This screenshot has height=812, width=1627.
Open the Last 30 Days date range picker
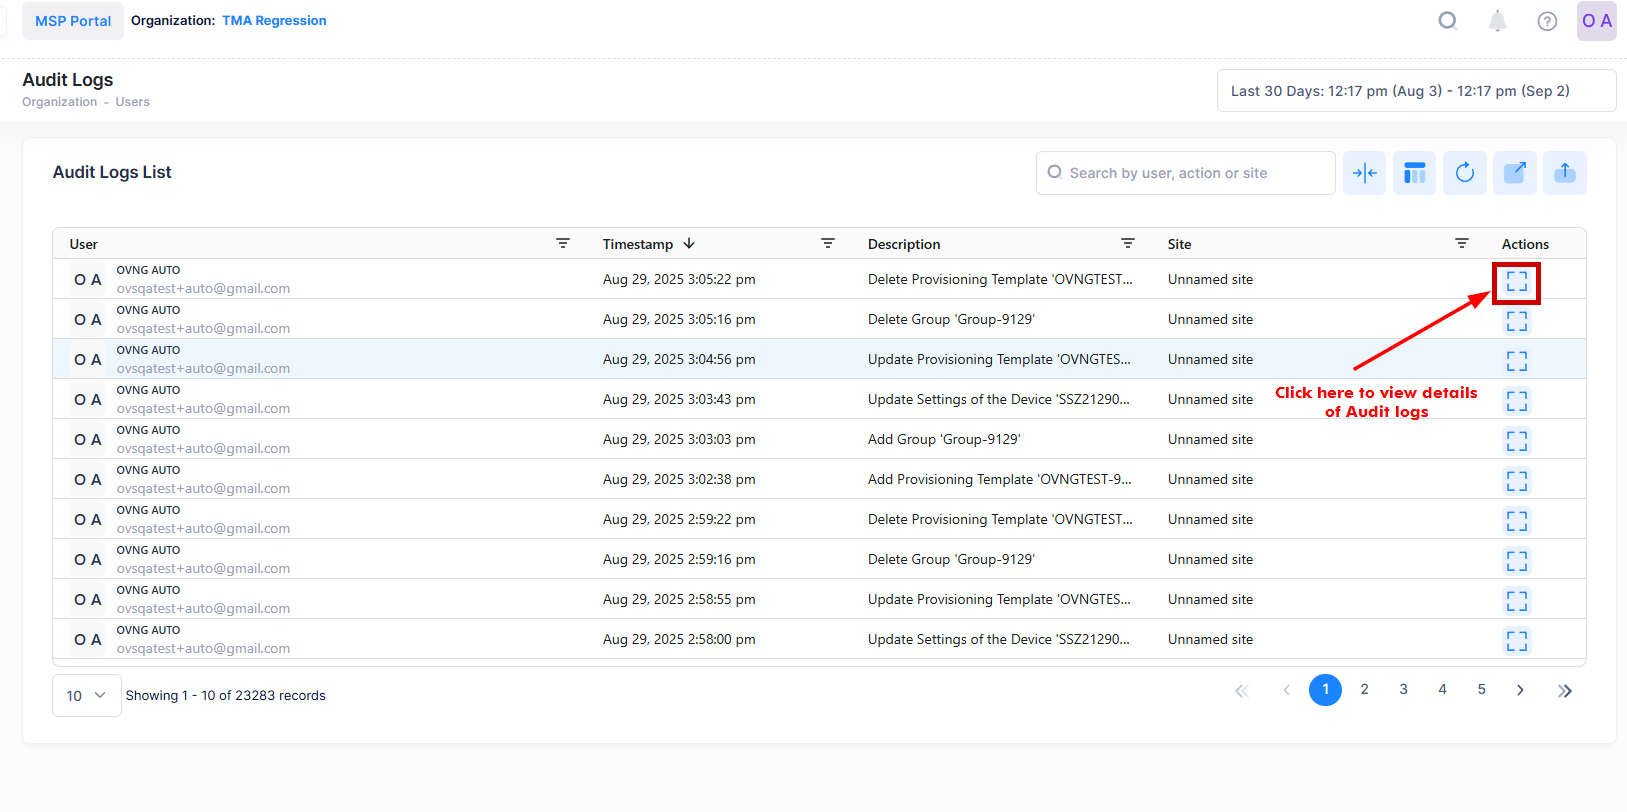pos(1415,91)
